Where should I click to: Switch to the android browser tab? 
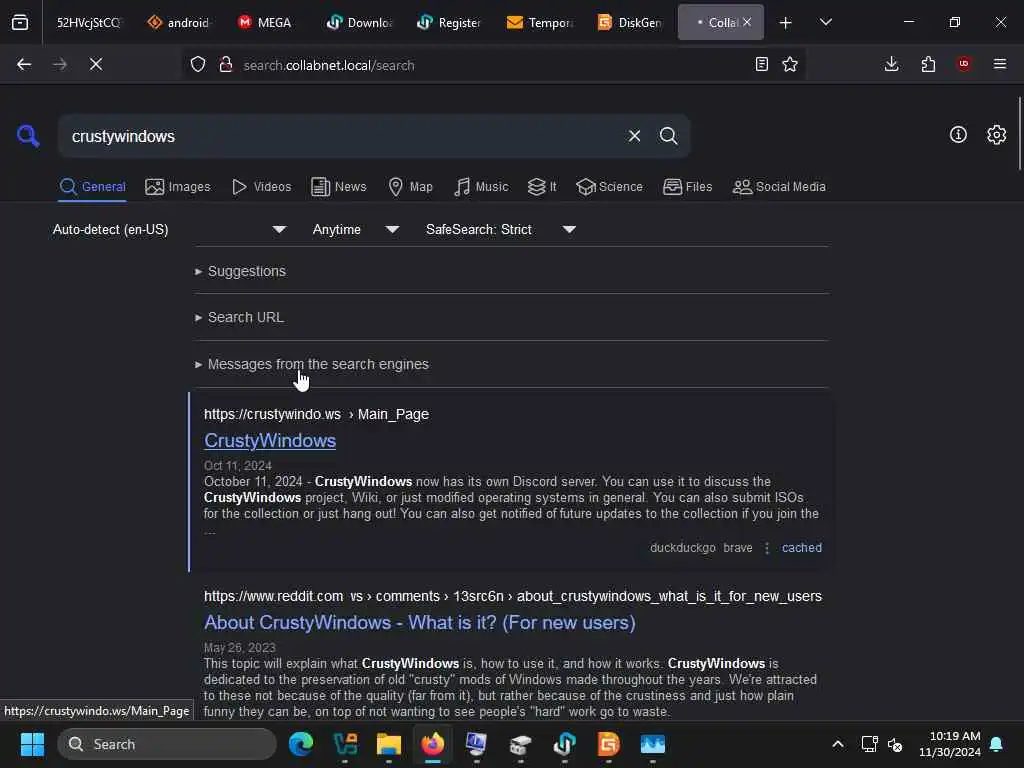178,23
